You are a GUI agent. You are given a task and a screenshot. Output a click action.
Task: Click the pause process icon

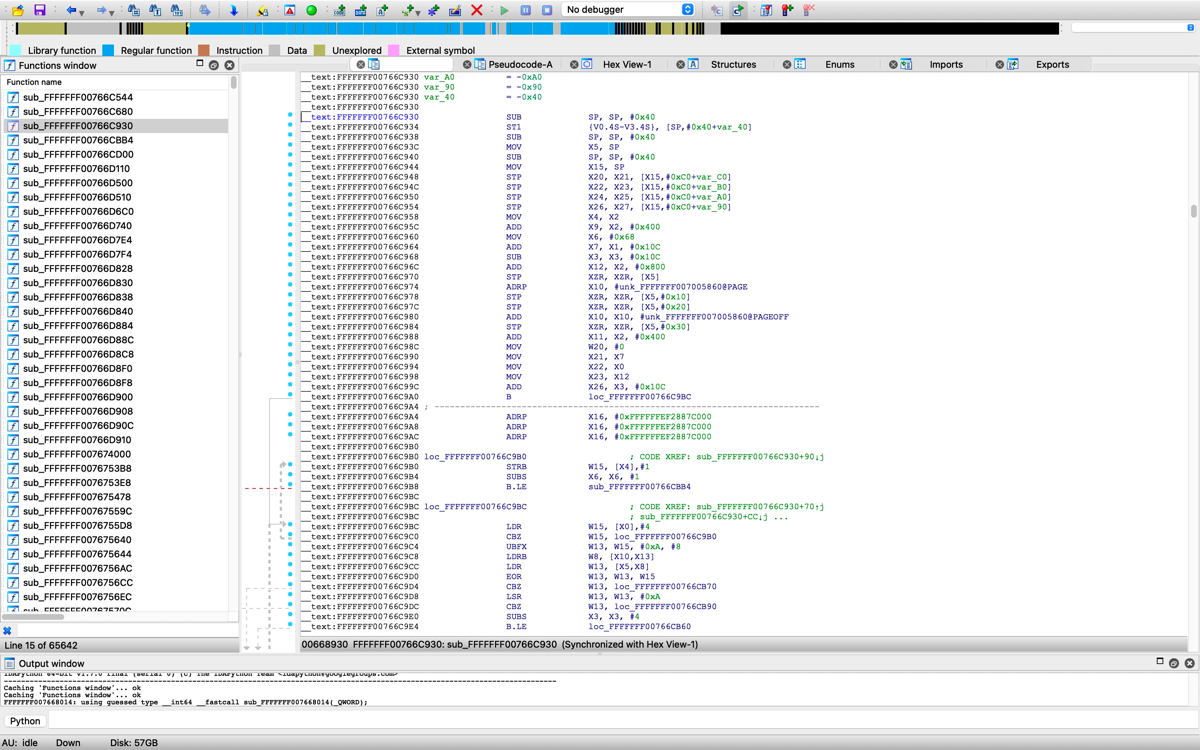pyautogui.click(x=525, y=10)
